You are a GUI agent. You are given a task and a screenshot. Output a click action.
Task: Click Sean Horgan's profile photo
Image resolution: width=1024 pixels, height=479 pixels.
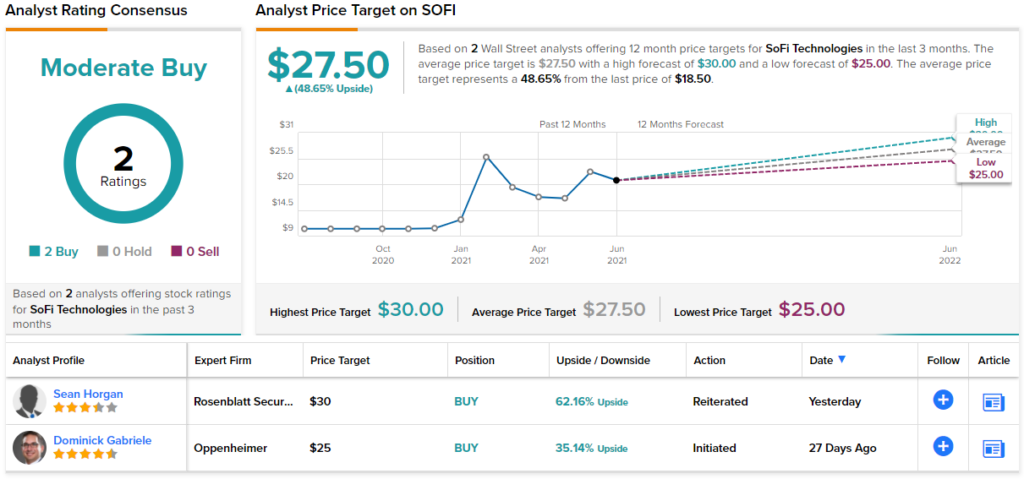coord(30,401)
